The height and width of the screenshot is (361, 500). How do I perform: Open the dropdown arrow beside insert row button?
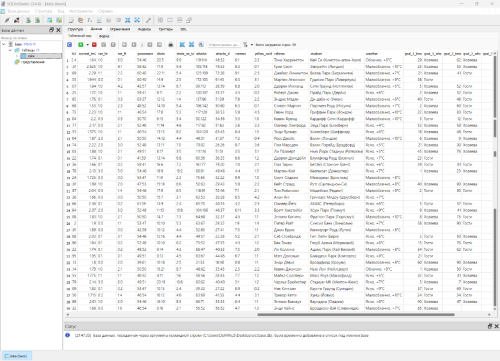88,44
